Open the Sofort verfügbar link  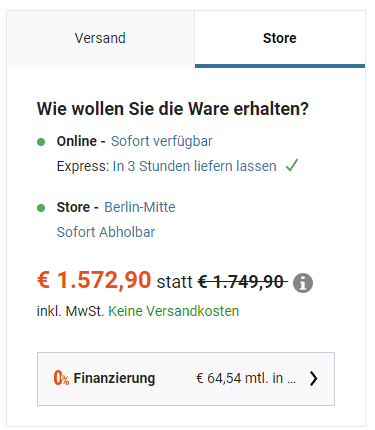click(x=162, y=141)
